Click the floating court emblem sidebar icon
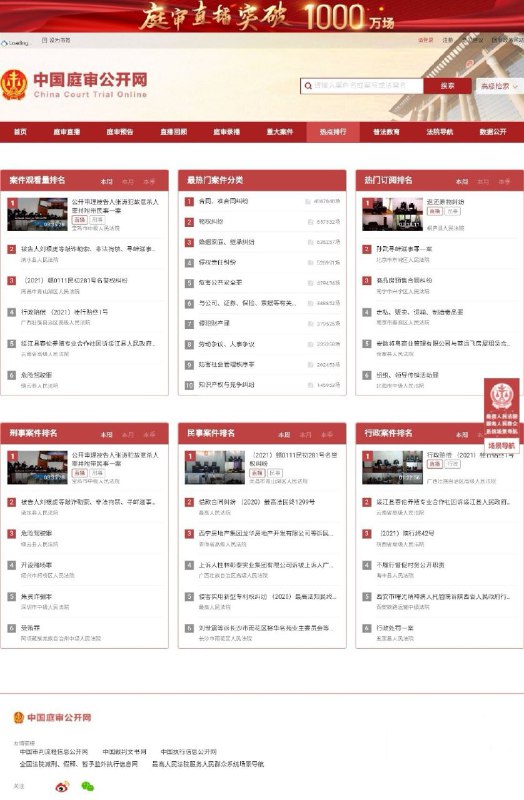Image resolution: width=524 pixels, height=800 pixels. tap(502, 396)
